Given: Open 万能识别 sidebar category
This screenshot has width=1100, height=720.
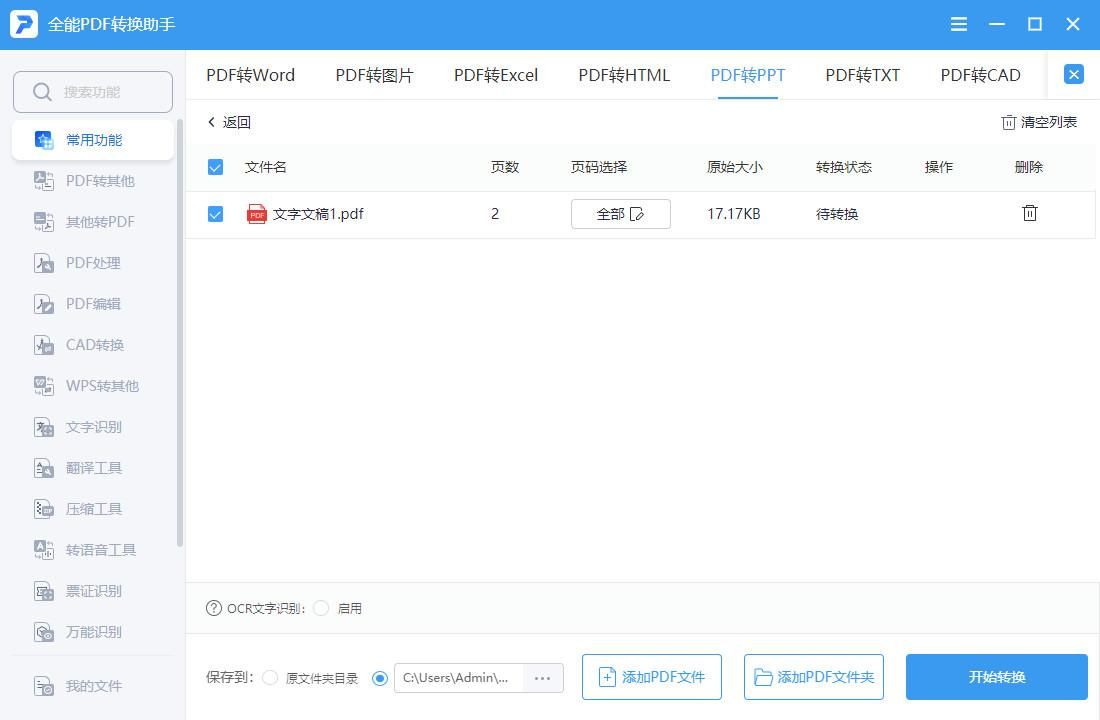Looking at the screenshot, I should point(93,632).
